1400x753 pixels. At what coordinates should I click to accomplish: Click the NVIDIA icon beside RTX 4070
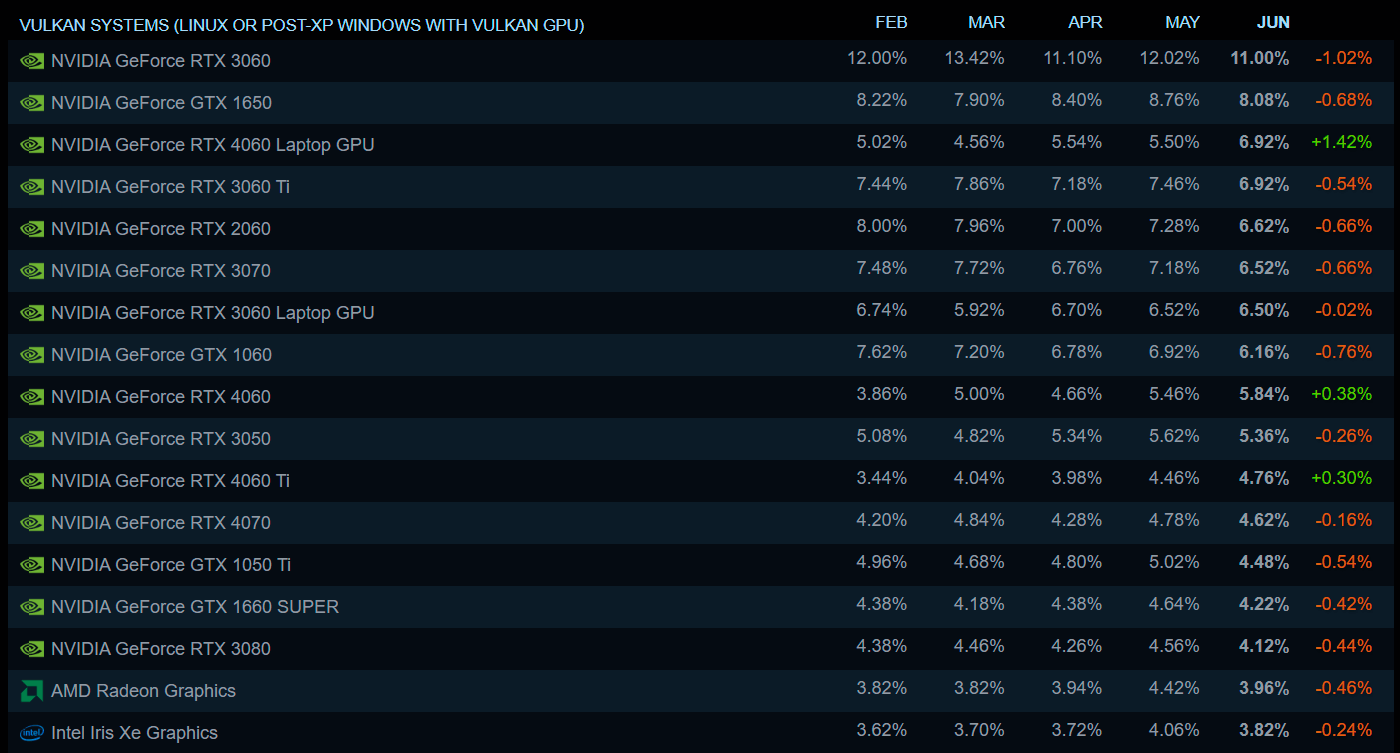coord(32,523)
